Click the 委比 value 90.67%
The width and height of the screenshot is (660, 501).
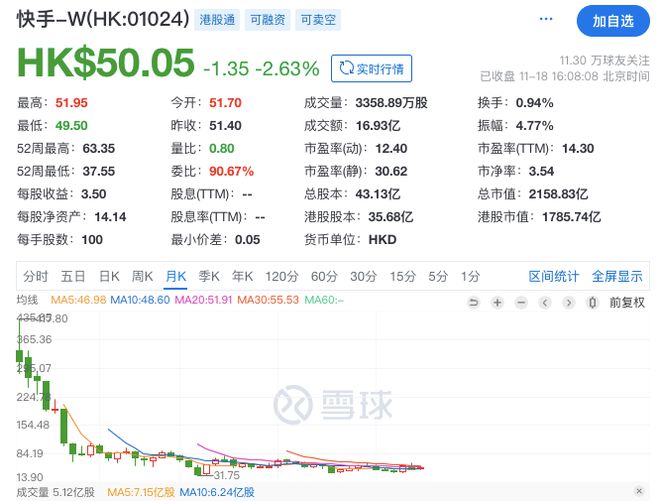[x=232, y=171]
